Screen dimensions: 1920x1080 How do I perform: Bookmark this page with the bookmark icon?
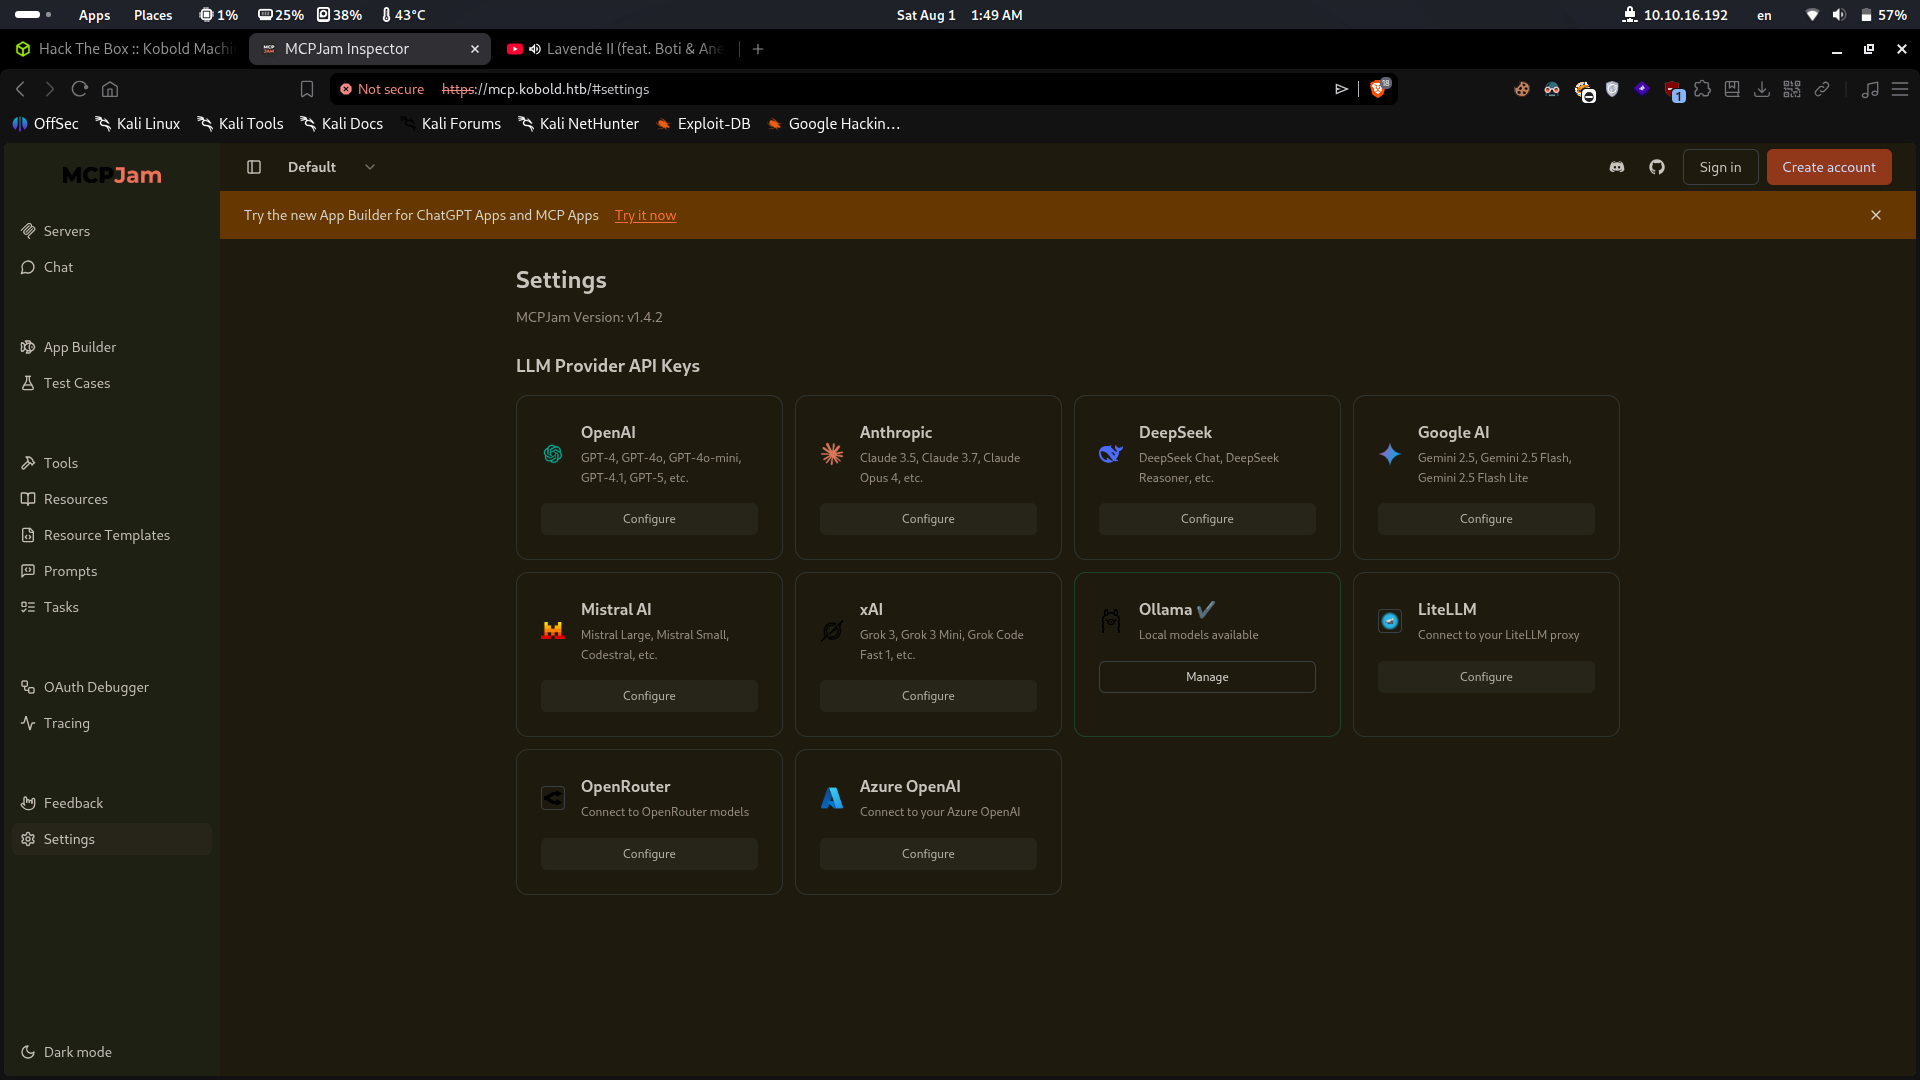(307, 89)
